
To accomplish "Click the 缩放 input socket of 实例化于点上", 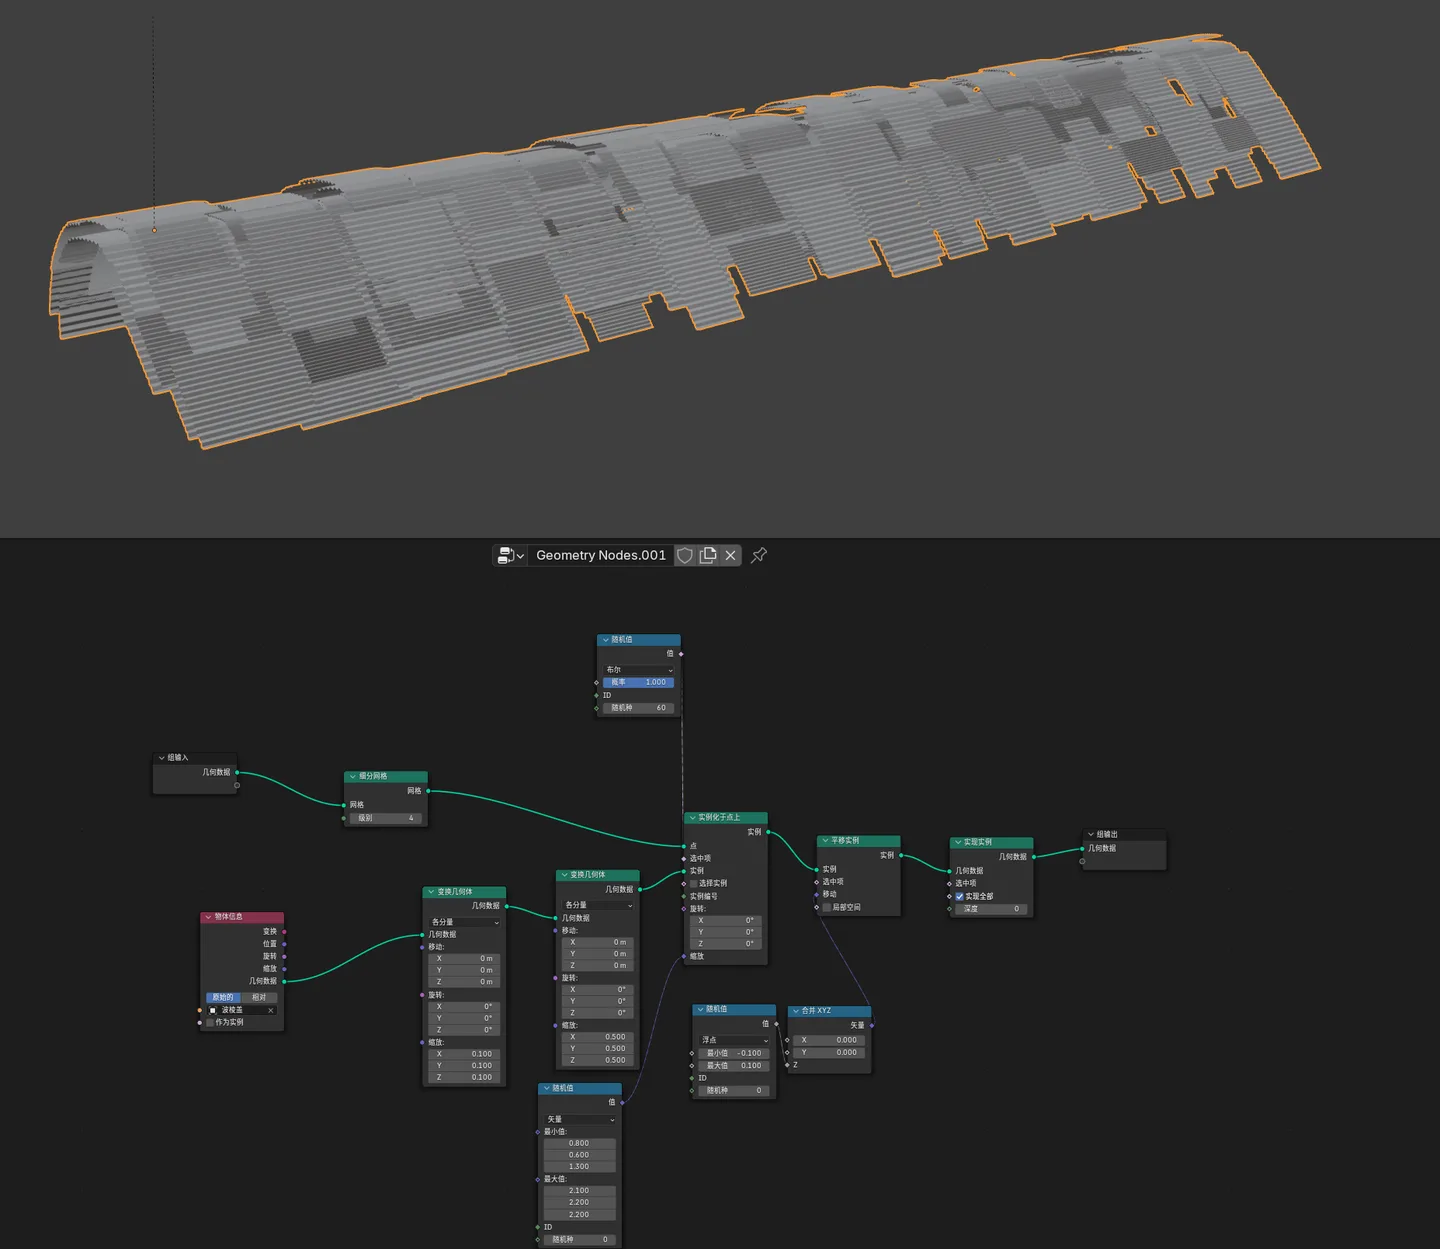I will 684,956.
